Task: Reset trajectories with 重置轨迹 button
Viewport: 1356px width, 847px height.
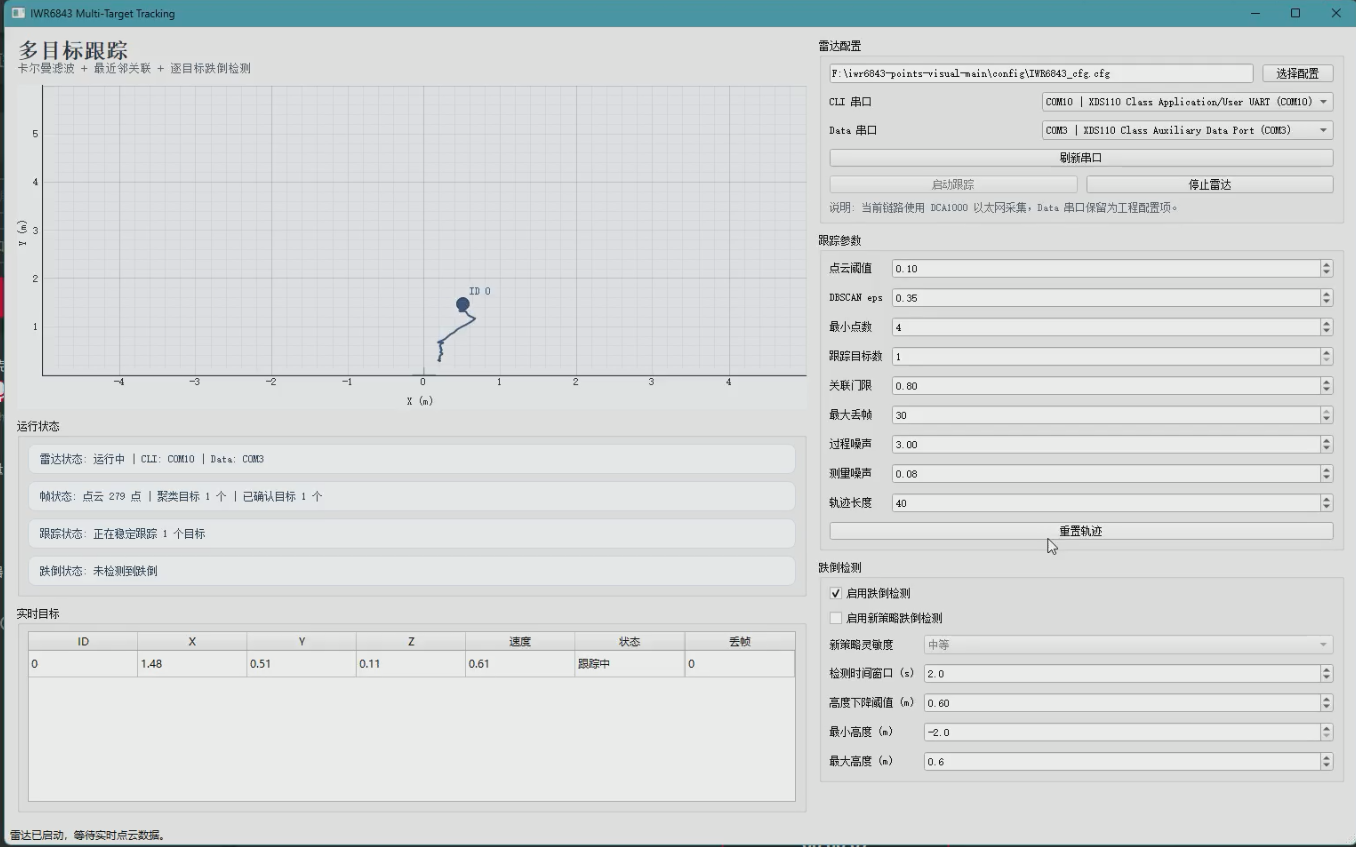Action: 1081,531
